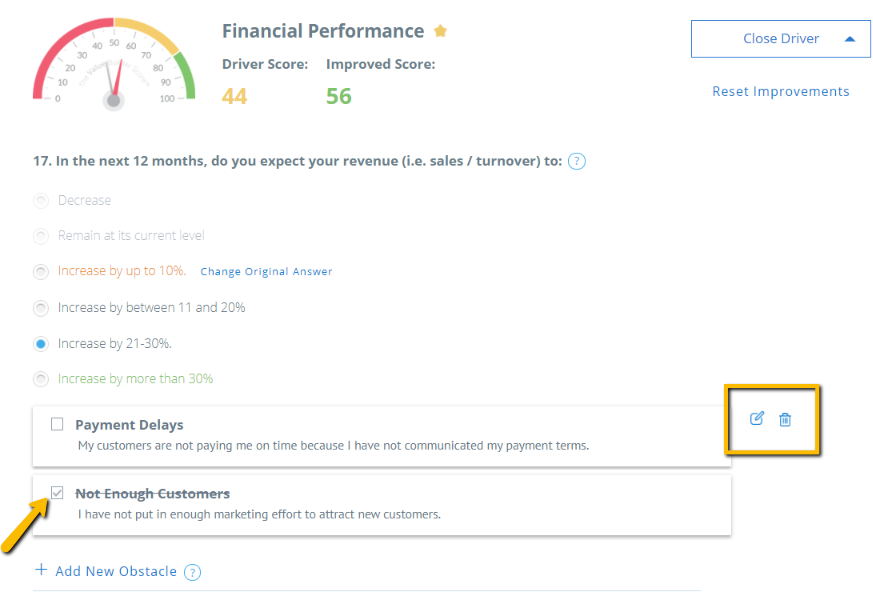Viewport: 873px width, 600px height.
Task: Click Change Original Answer link
Action: tap(266, 272)
